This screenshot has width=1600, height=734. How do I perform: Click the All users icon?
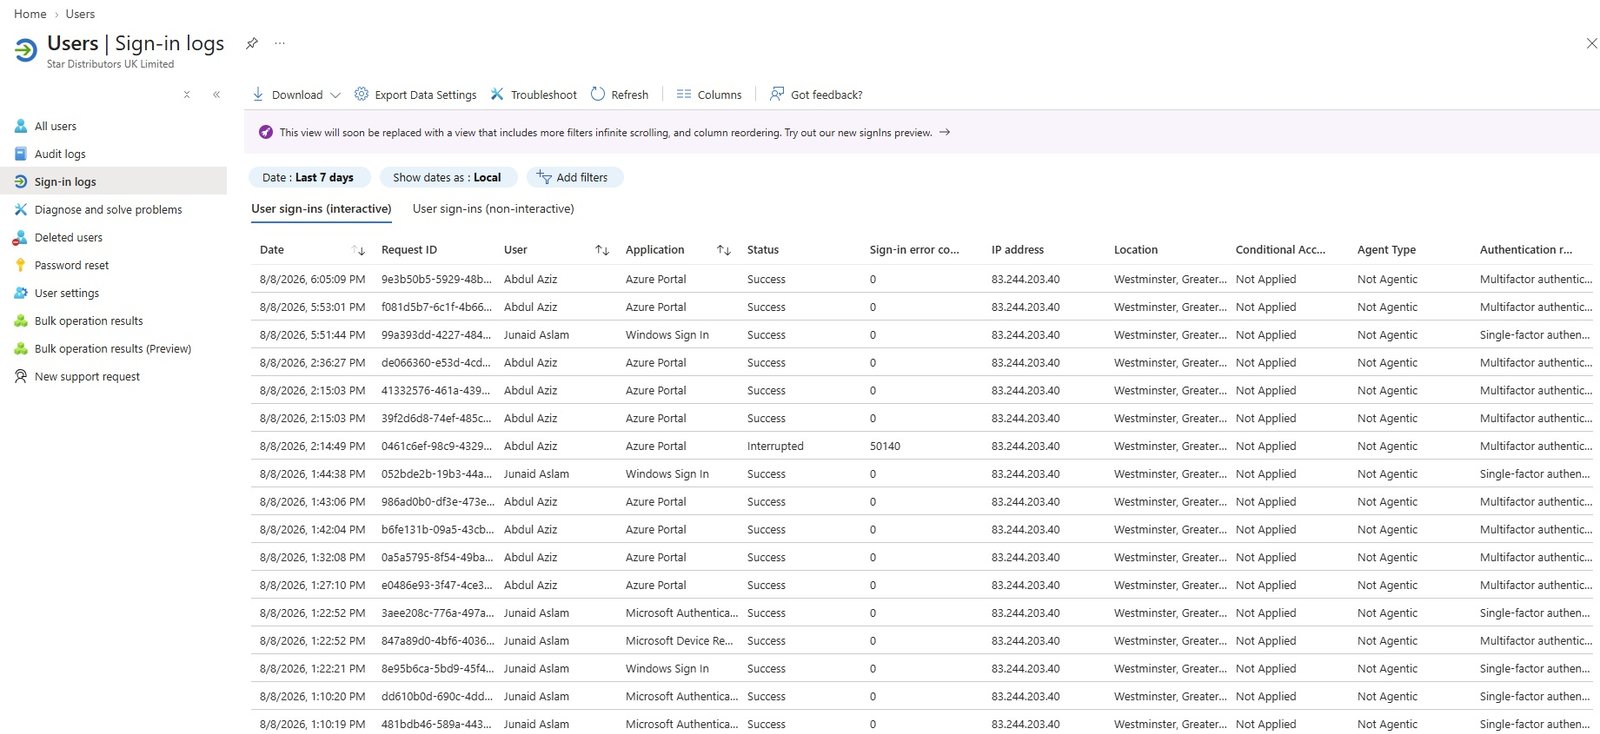tap(20, 126)
